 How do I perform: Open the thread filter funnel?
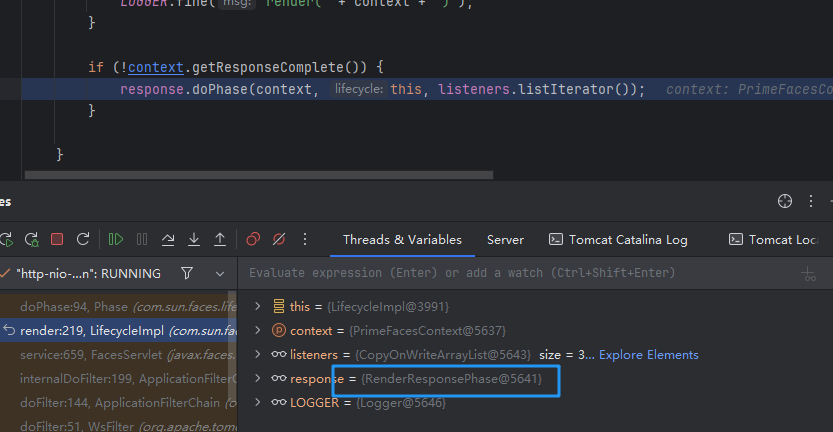coord(187,273)
